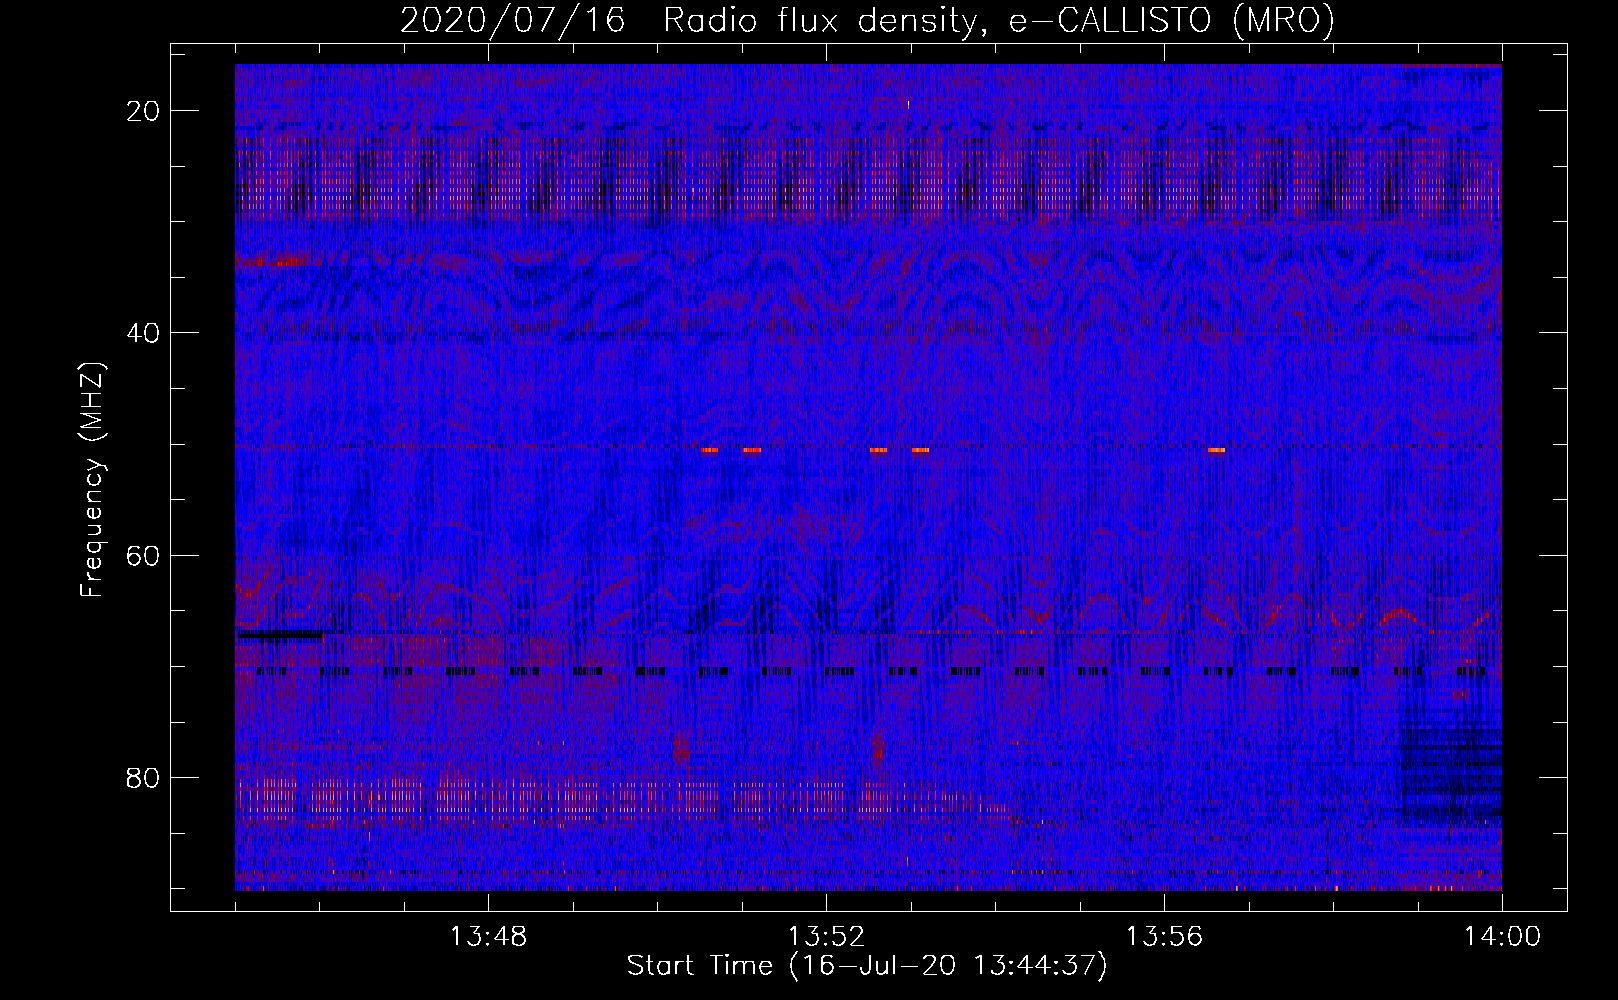Click the plot title '2020/07/16 Radio flux density'
Image resolution: width=1618 pixels, height=1000 pixels.
(867, 20)
